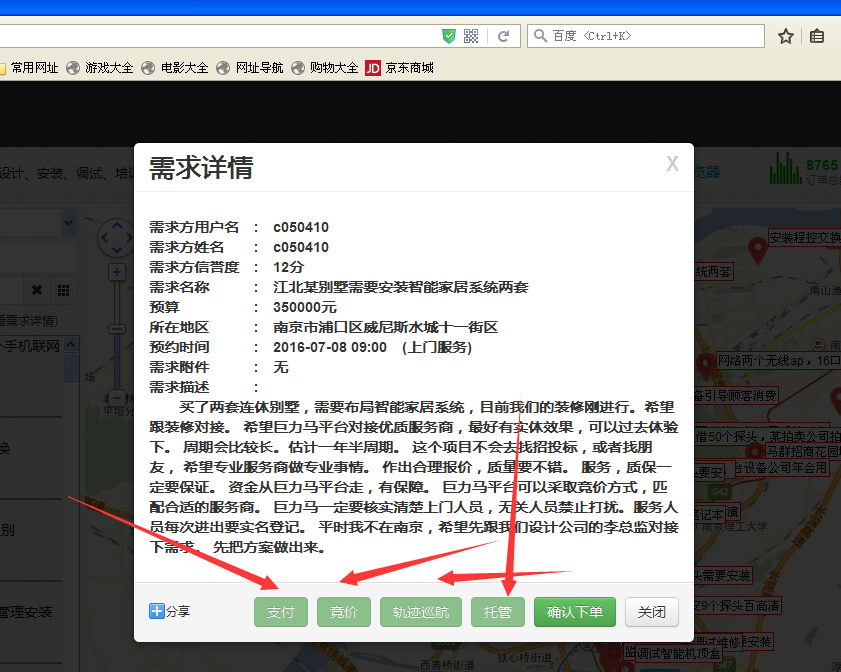The height and width of the screenshot is (672, 841).
Task: Click the 支付 payment button
Action: tap(281, 612)
